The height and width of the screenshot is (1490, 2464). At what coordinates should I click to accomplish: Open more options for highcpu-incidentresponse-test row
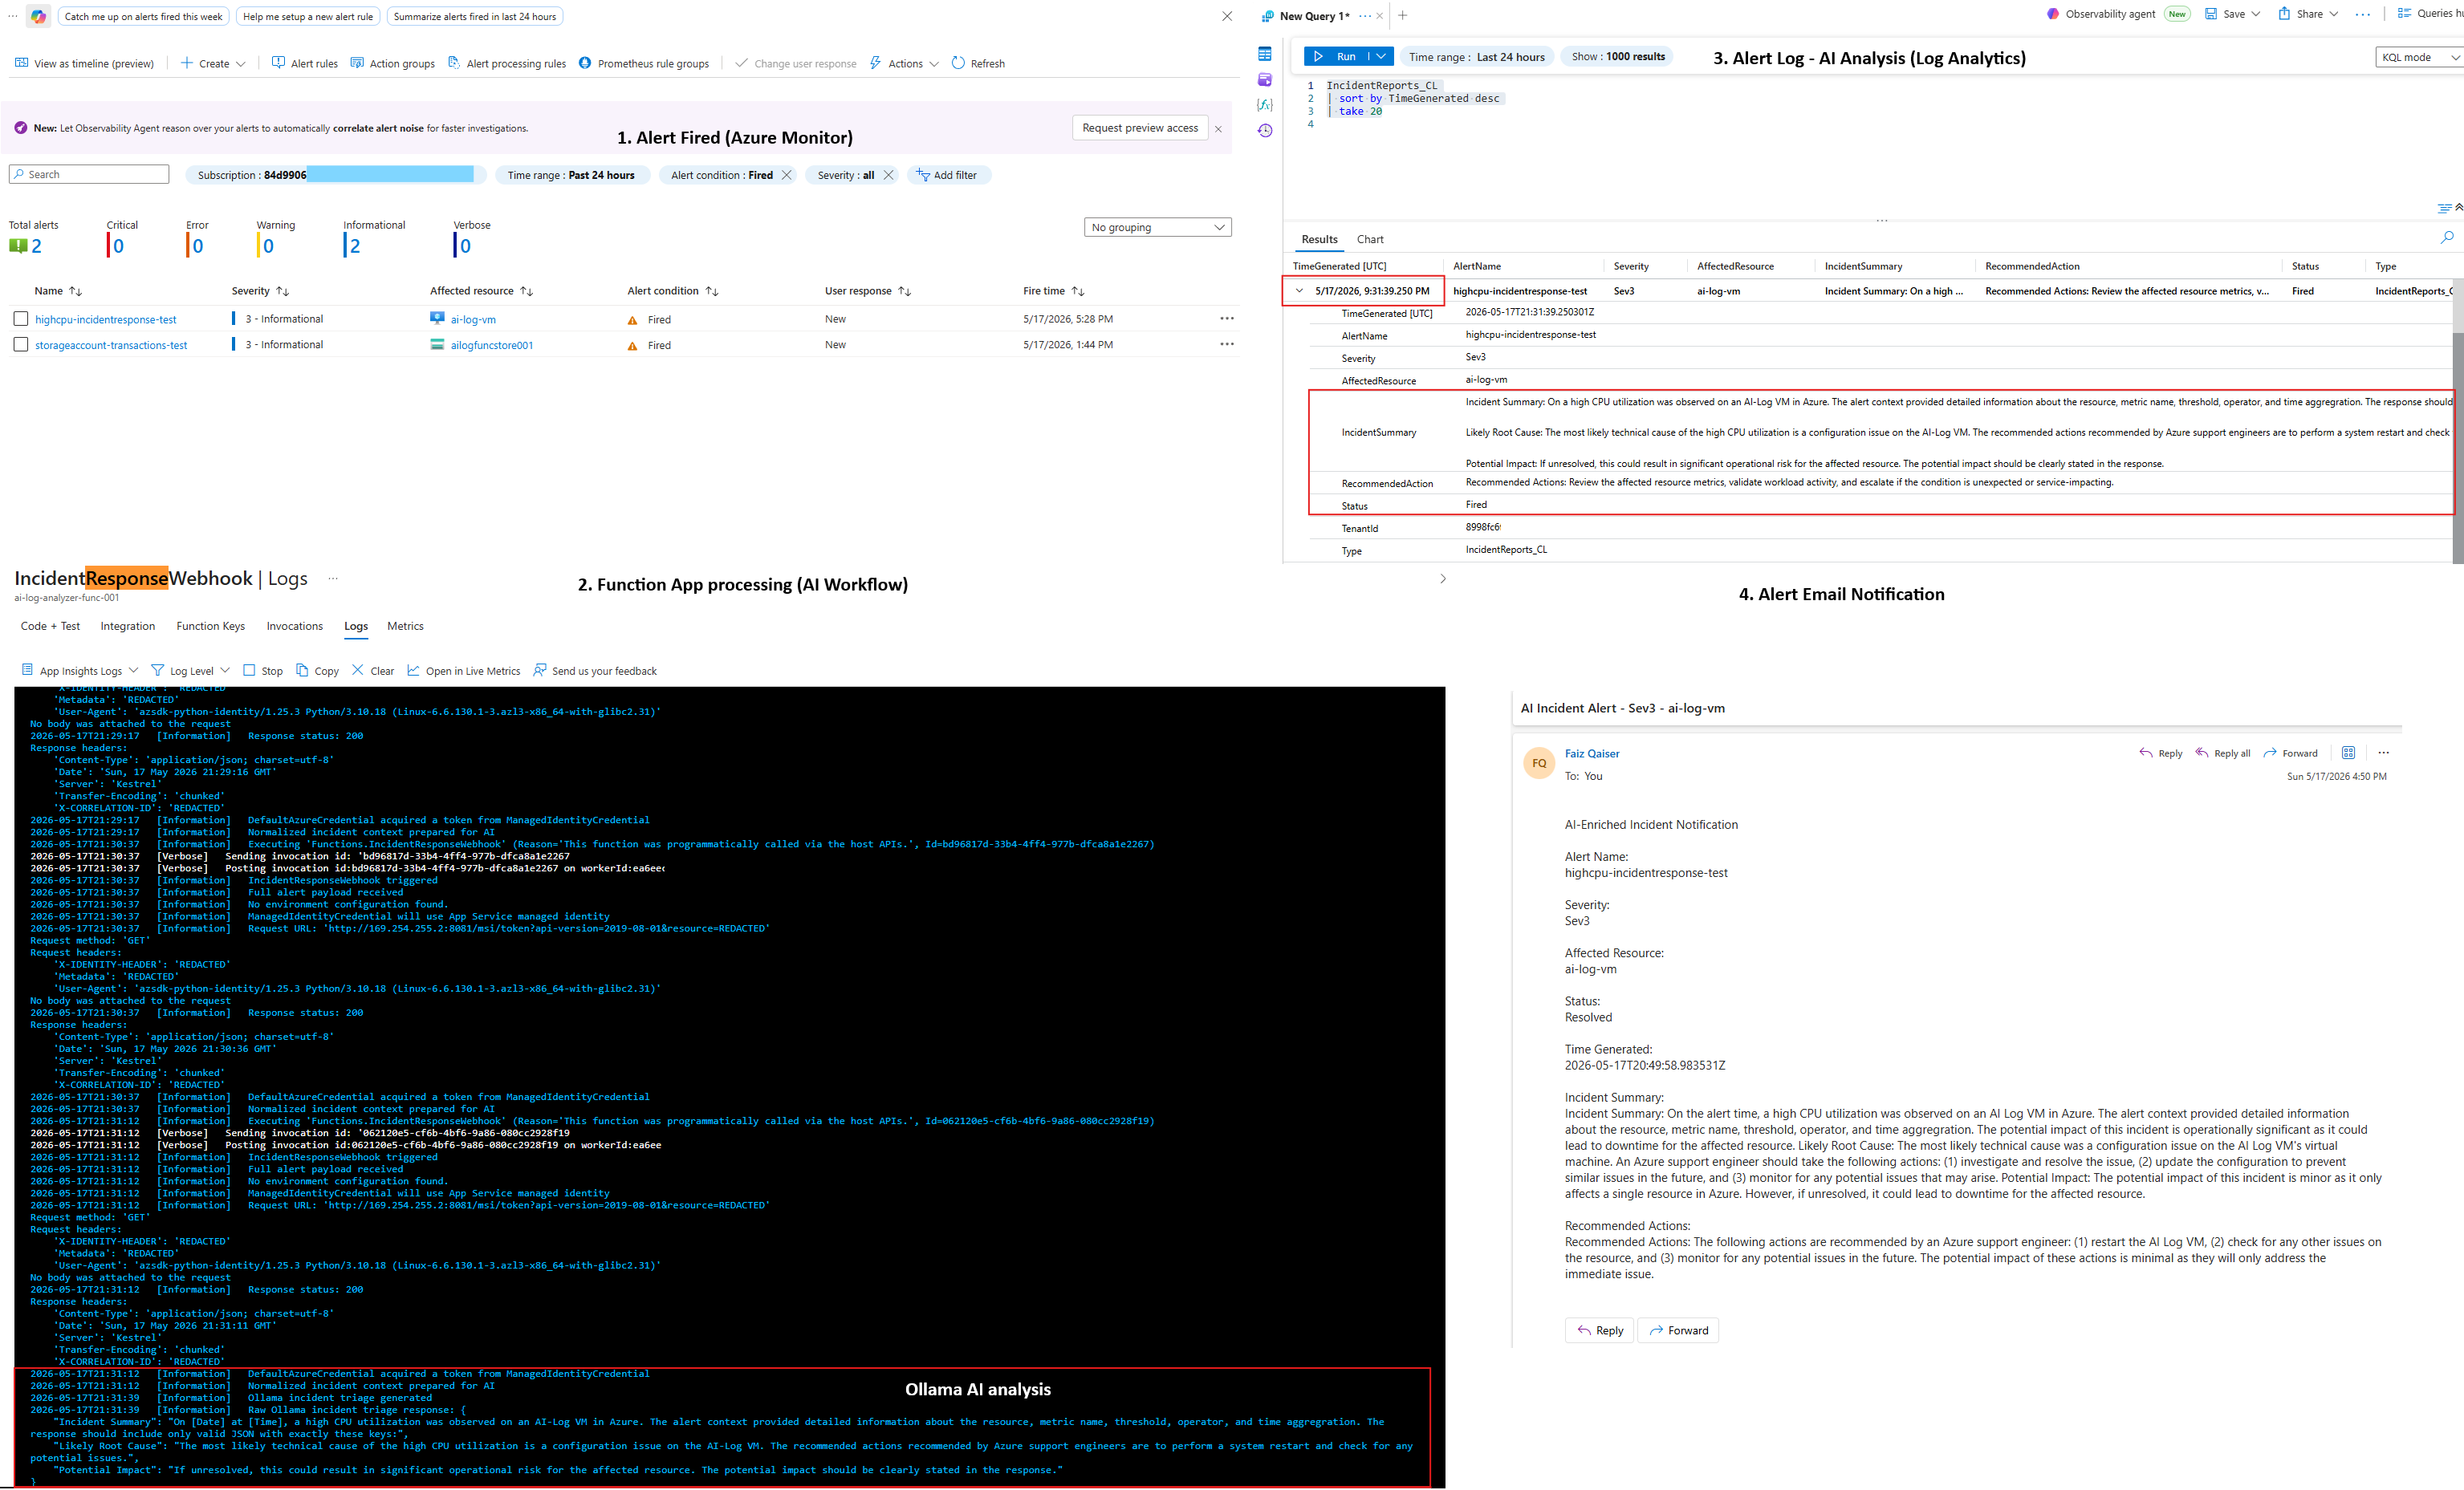tap(1227, 319)
